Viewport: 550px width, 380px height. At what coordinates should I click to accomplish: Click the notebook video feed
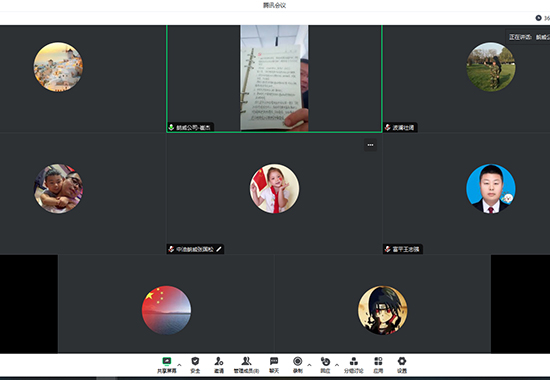pyautogui.click(x=274, y=78)
